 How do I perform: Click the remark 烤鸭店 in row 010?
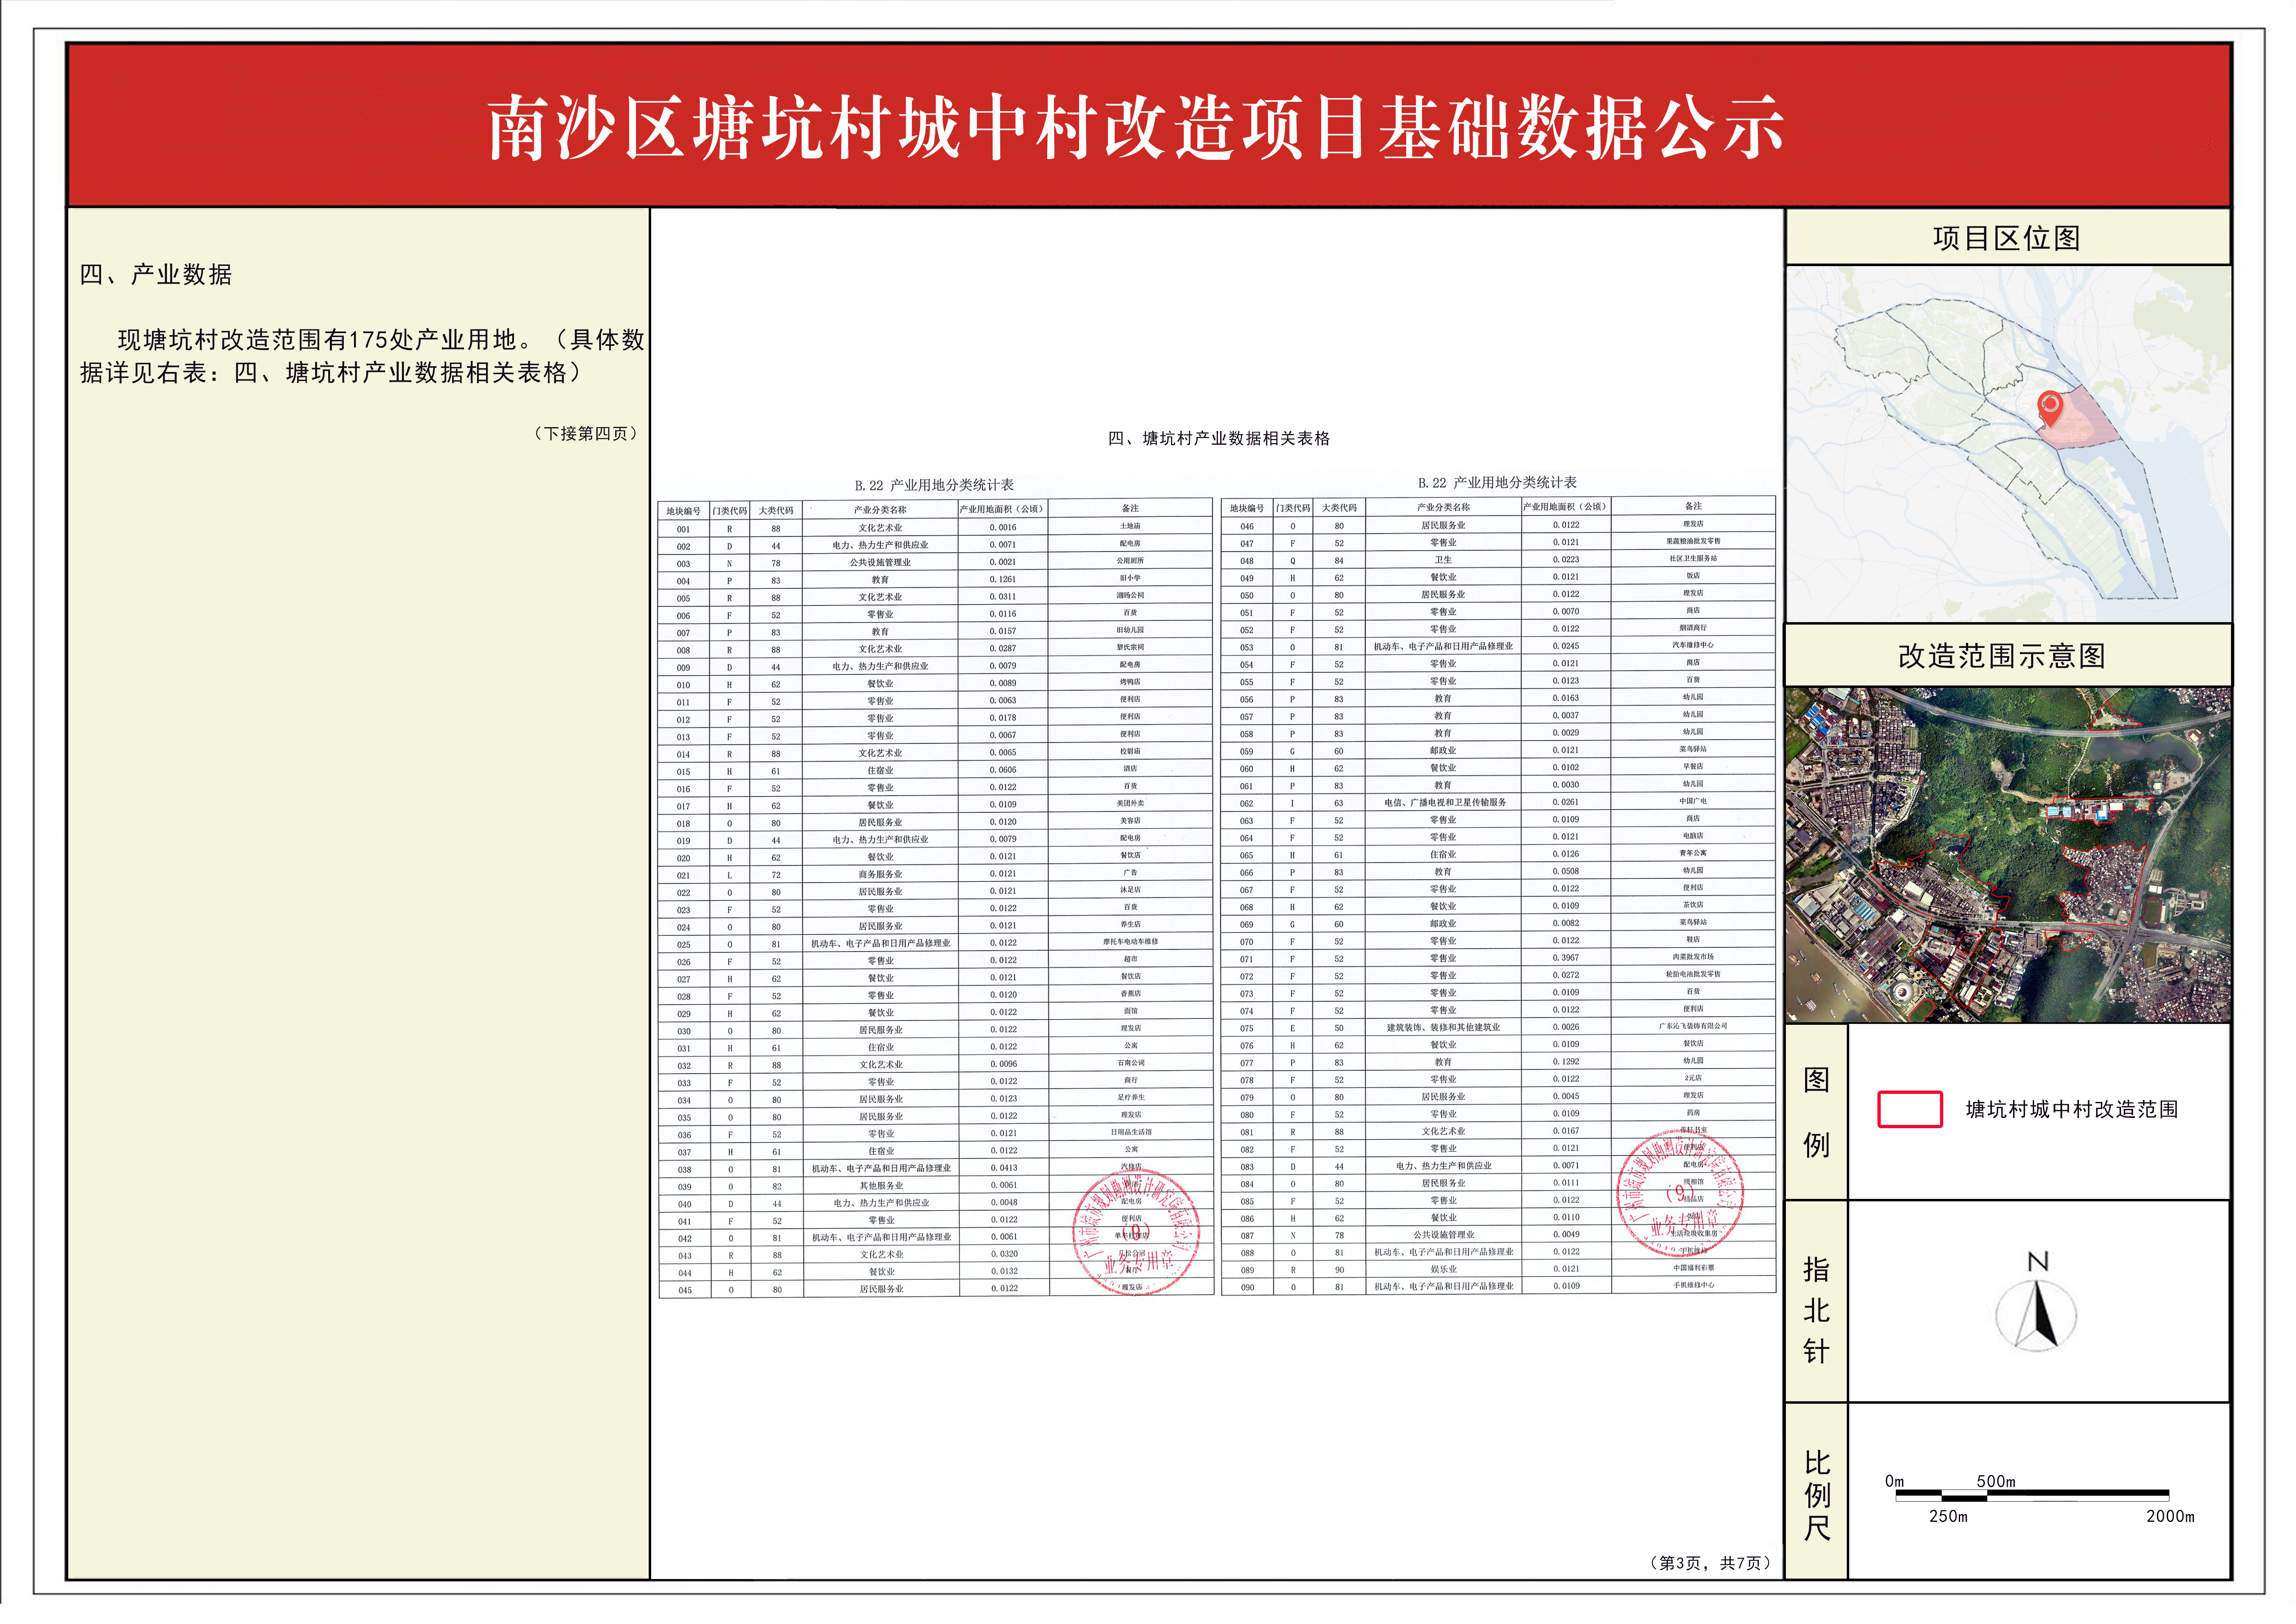point(1130,682)
